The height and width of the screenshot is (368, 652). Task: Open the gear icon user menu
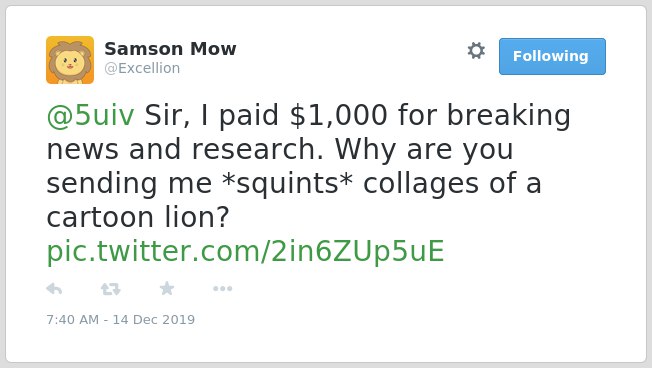point(476,51)
